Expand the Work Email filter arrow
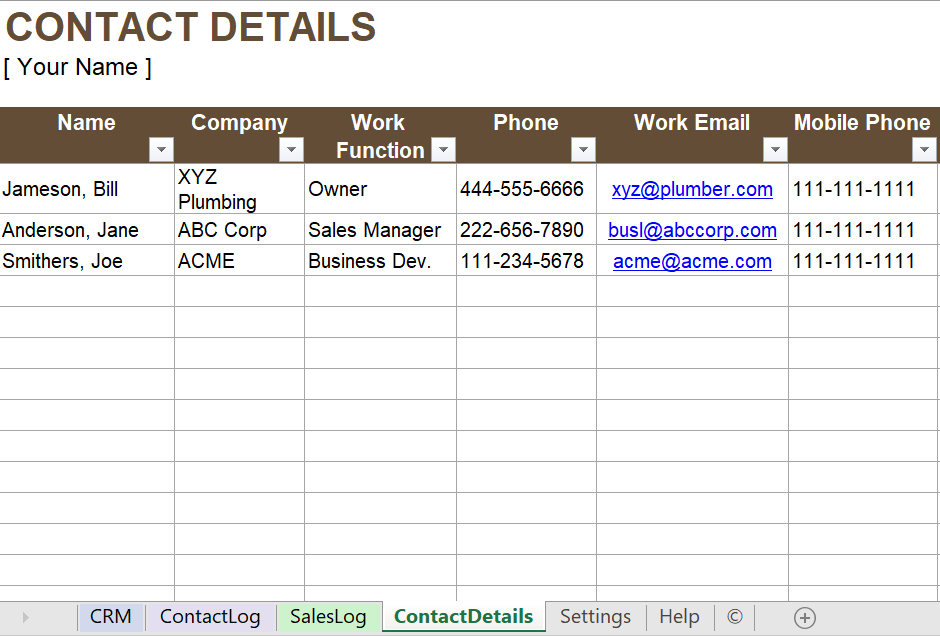Image resolution: width=940 pixels, height=636 pixels. (x=775, y=150)
